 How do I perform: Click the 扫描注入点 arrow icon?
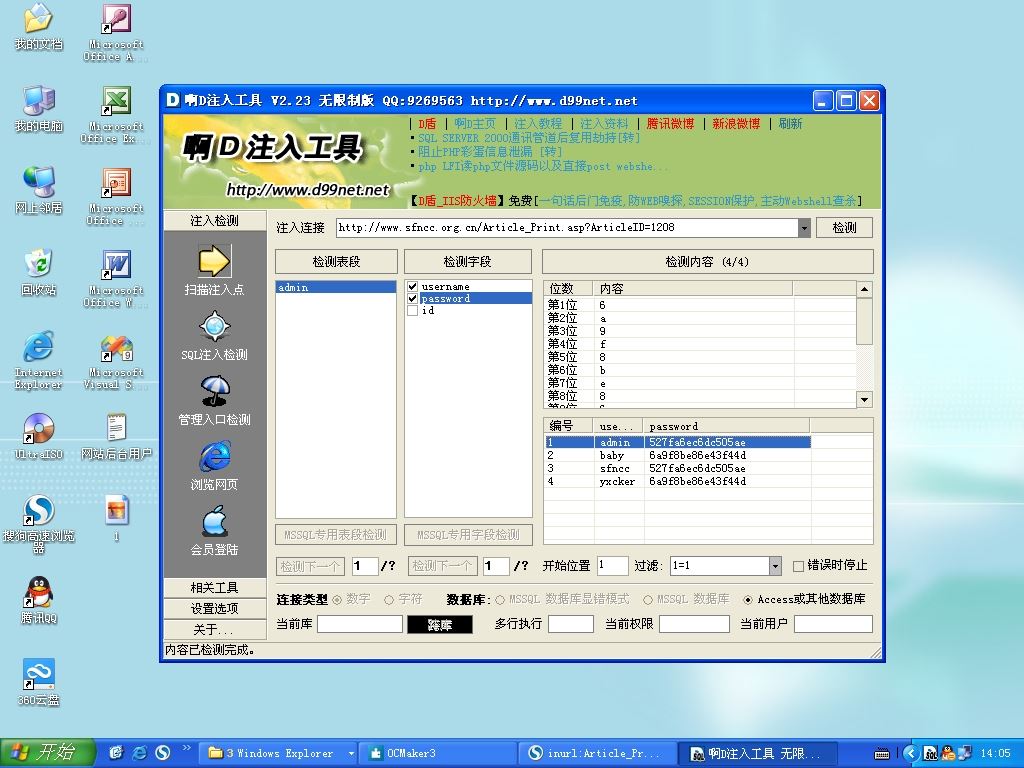pyautogui.click(x=214, y=261)
